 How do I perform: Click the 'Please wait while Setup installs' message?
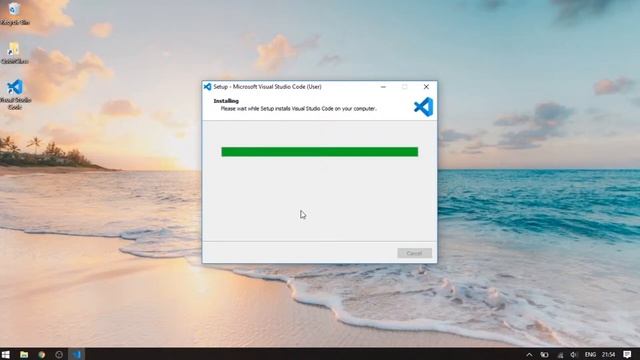point(298,109)
